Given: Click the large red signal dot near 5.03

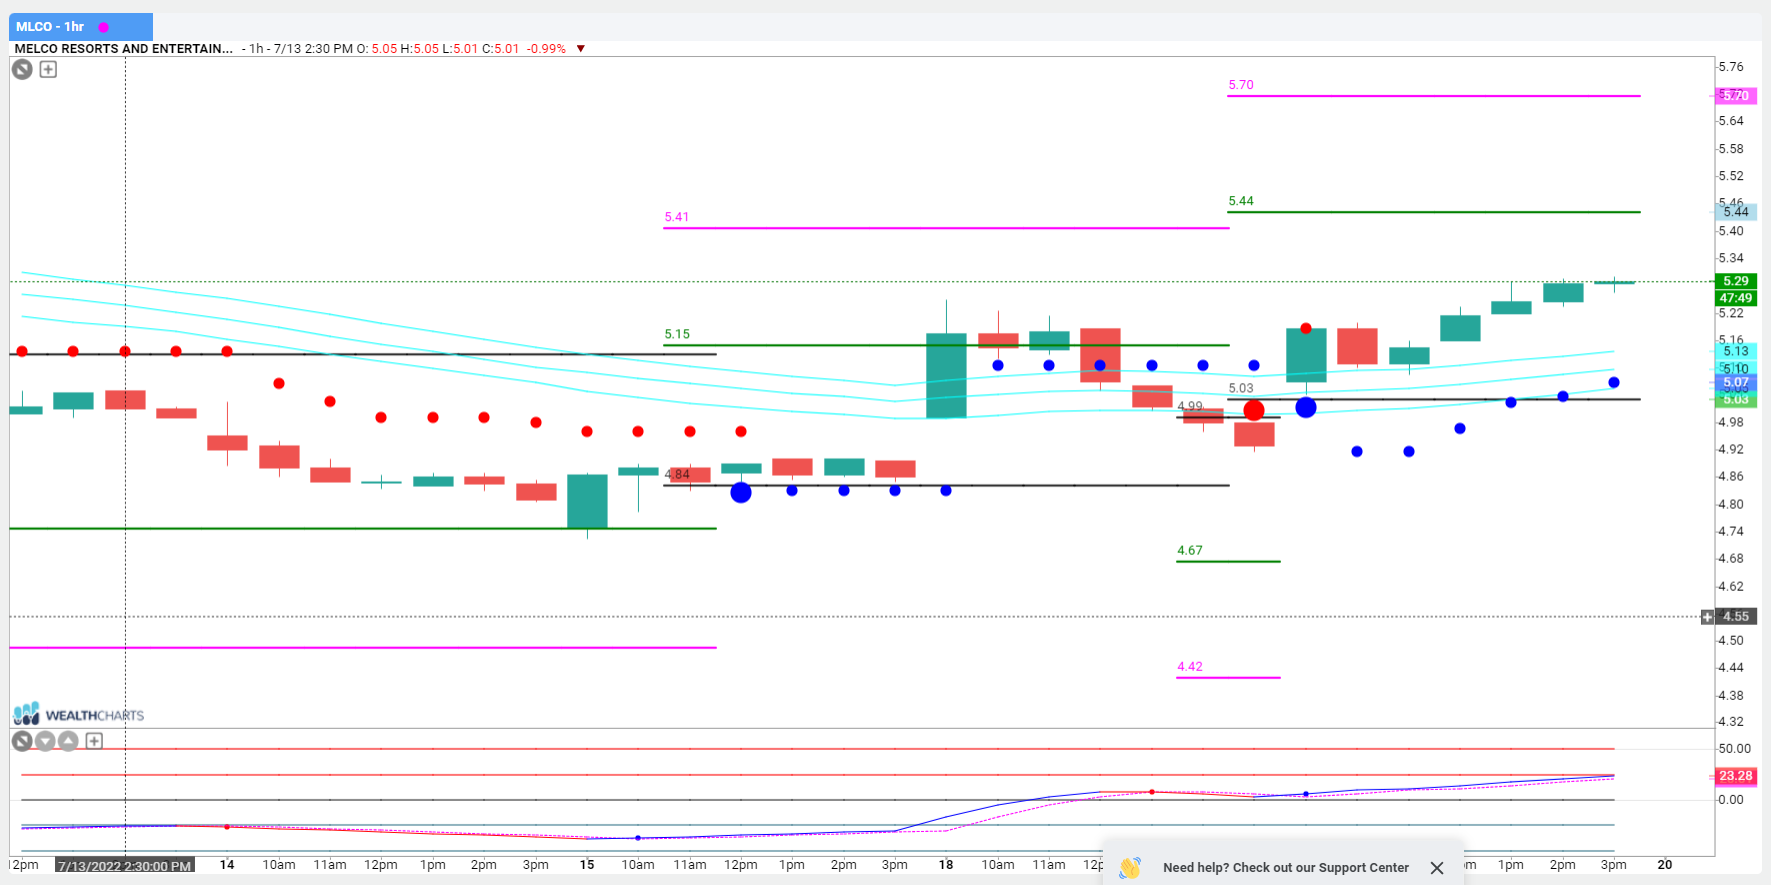Looking at the screenshot, I should pyautogui.click(x=1254, y=410).
